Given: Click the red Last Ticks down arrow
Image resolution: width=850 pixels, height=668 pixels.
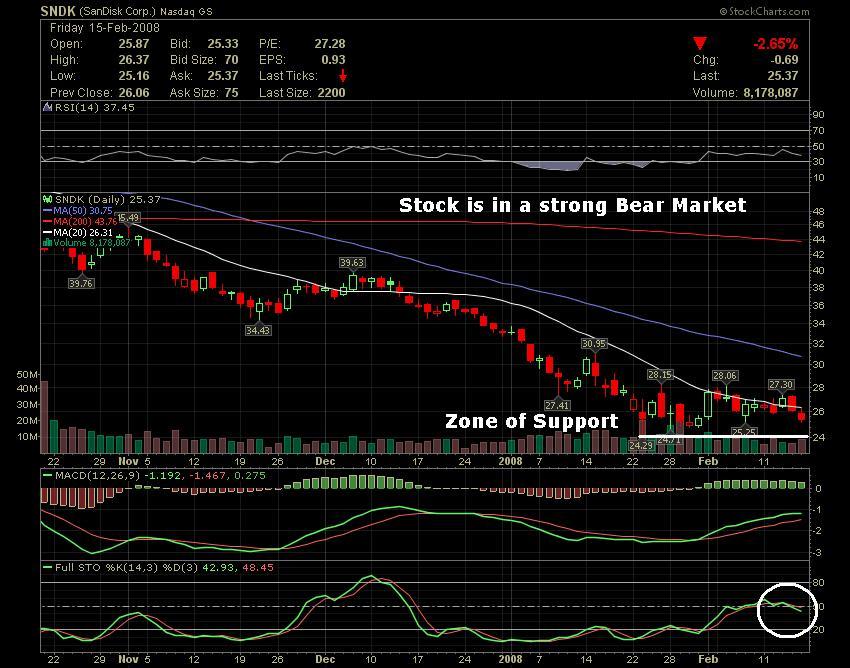Looking at the screenshot, I should click(342, 76).
